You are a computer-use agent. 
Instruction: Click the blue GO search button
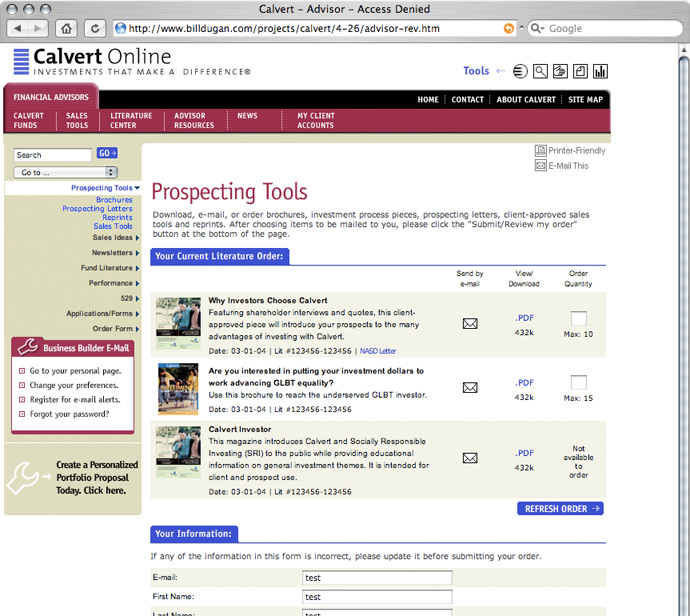107,153
